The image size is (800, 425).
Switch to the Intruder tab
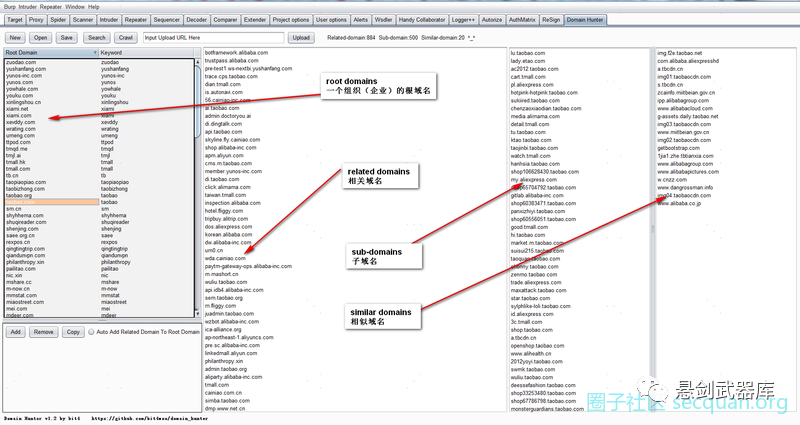tap(109, 20)
